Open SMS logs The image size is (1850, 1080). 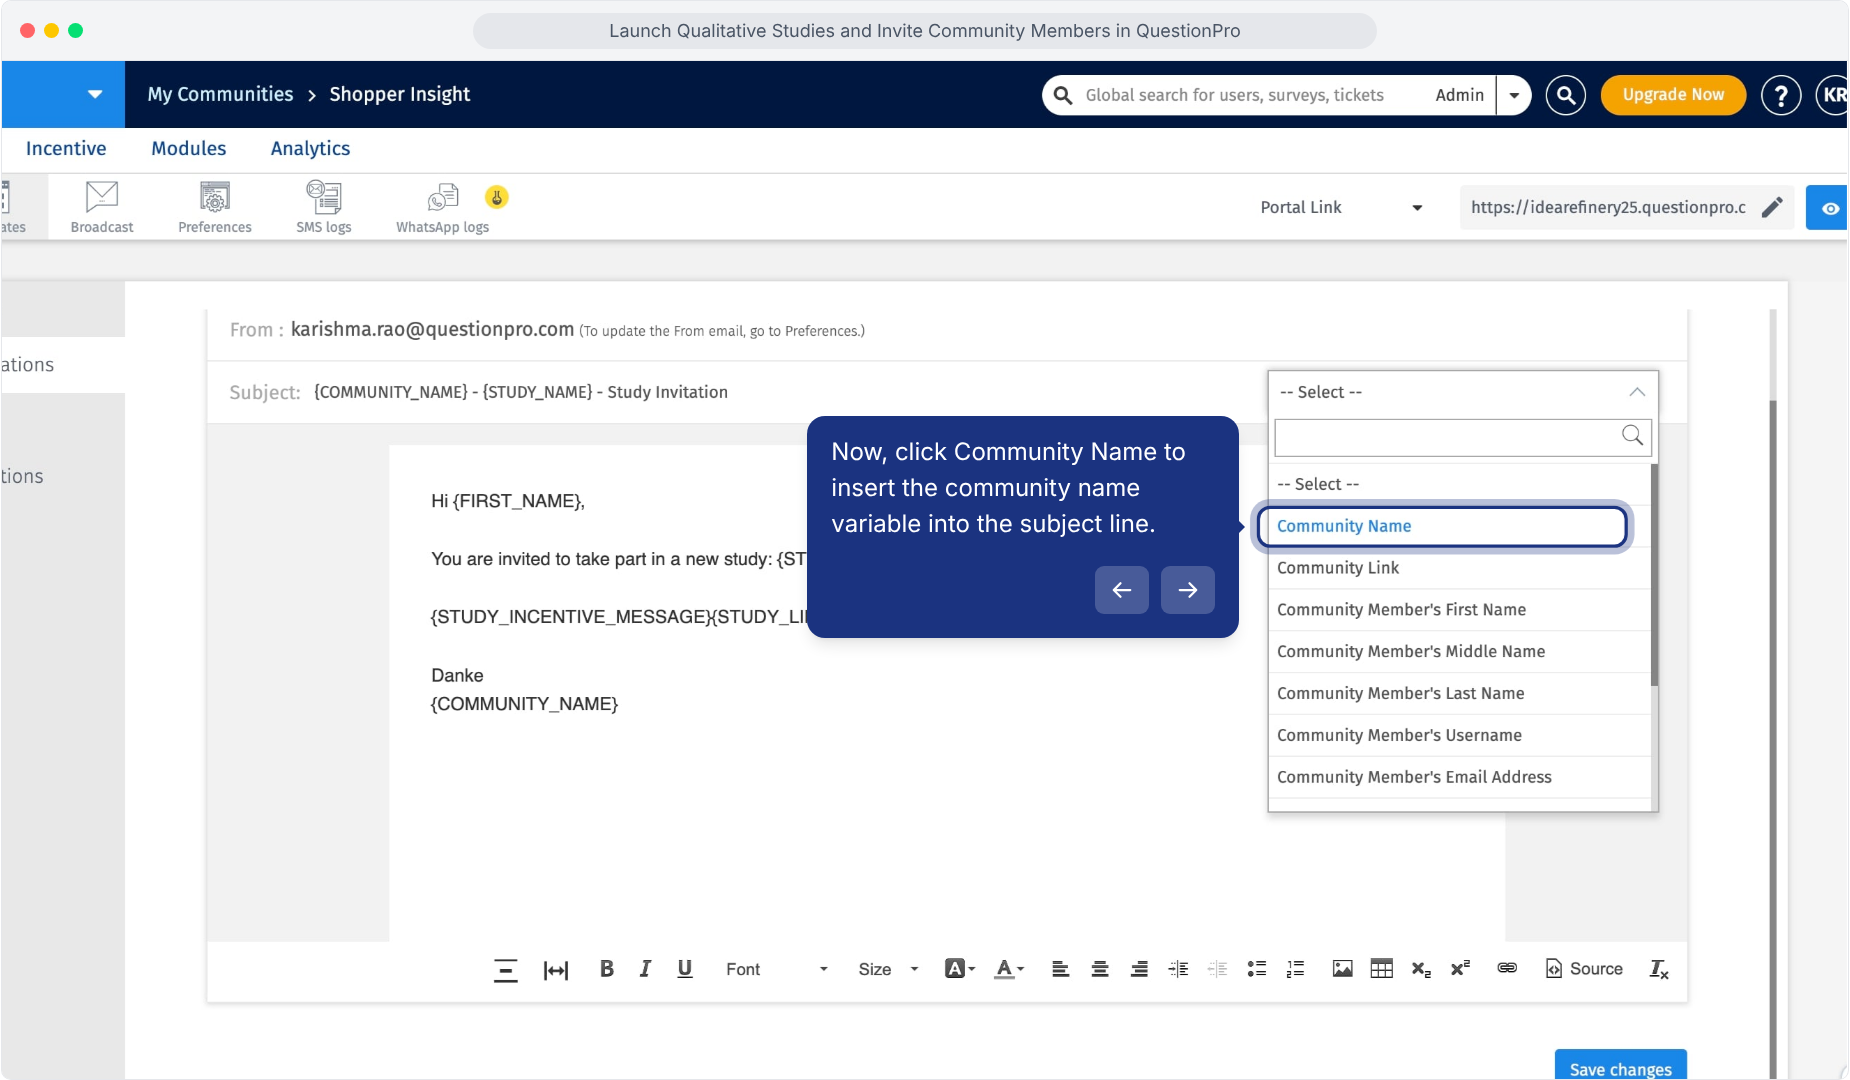coord(324,207)
